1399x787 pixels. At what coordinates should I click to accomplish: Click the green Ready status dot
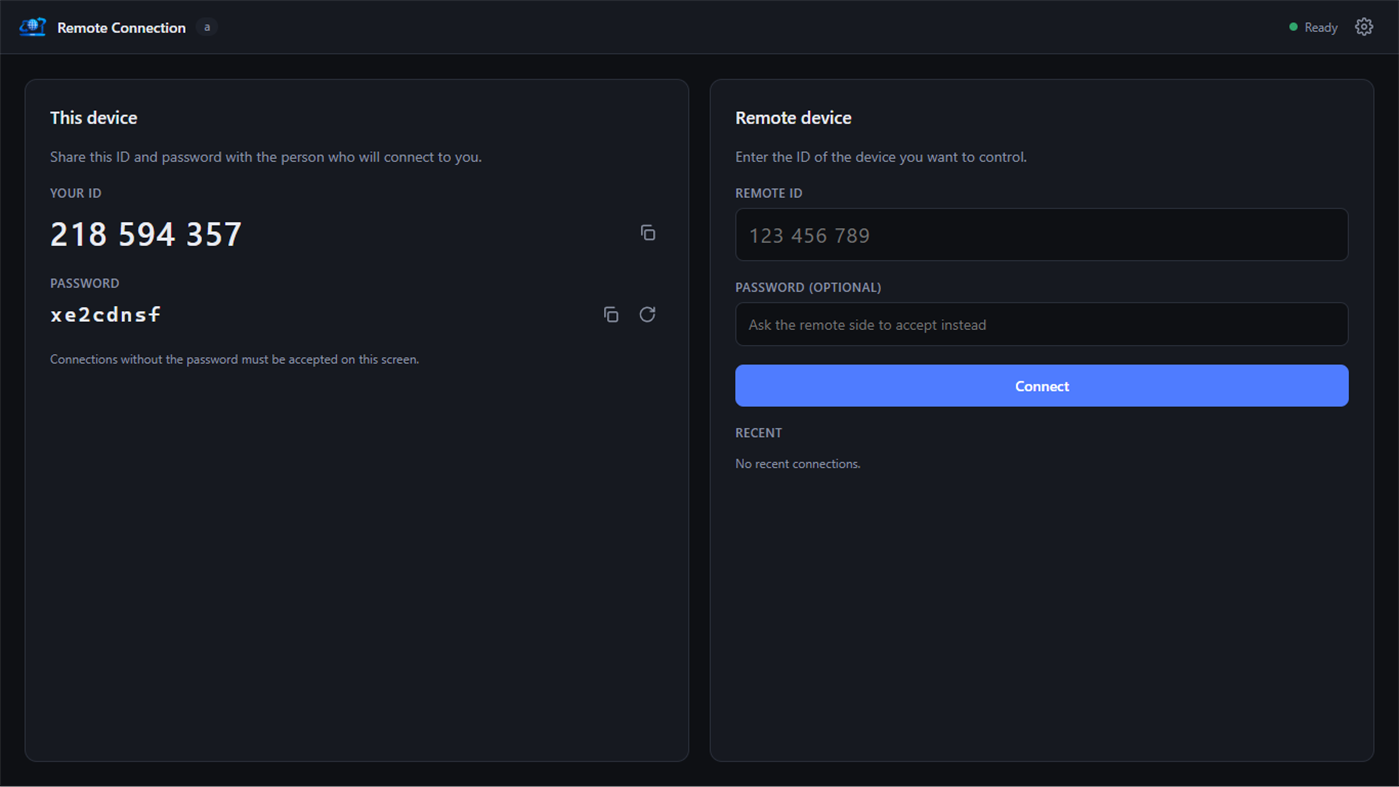[x=1293, y=27]
